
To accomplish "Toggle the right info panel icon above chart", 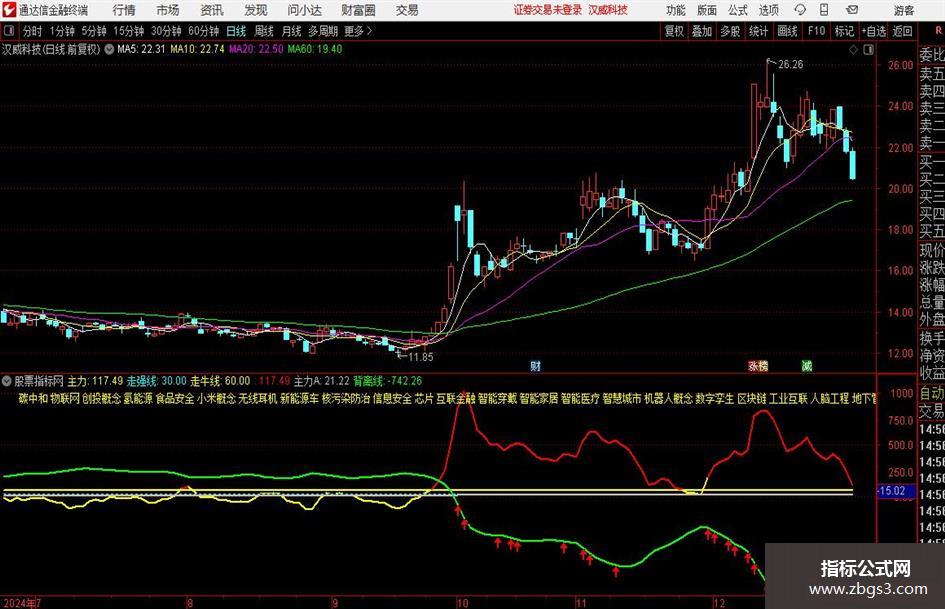I will tap(868, 50).
